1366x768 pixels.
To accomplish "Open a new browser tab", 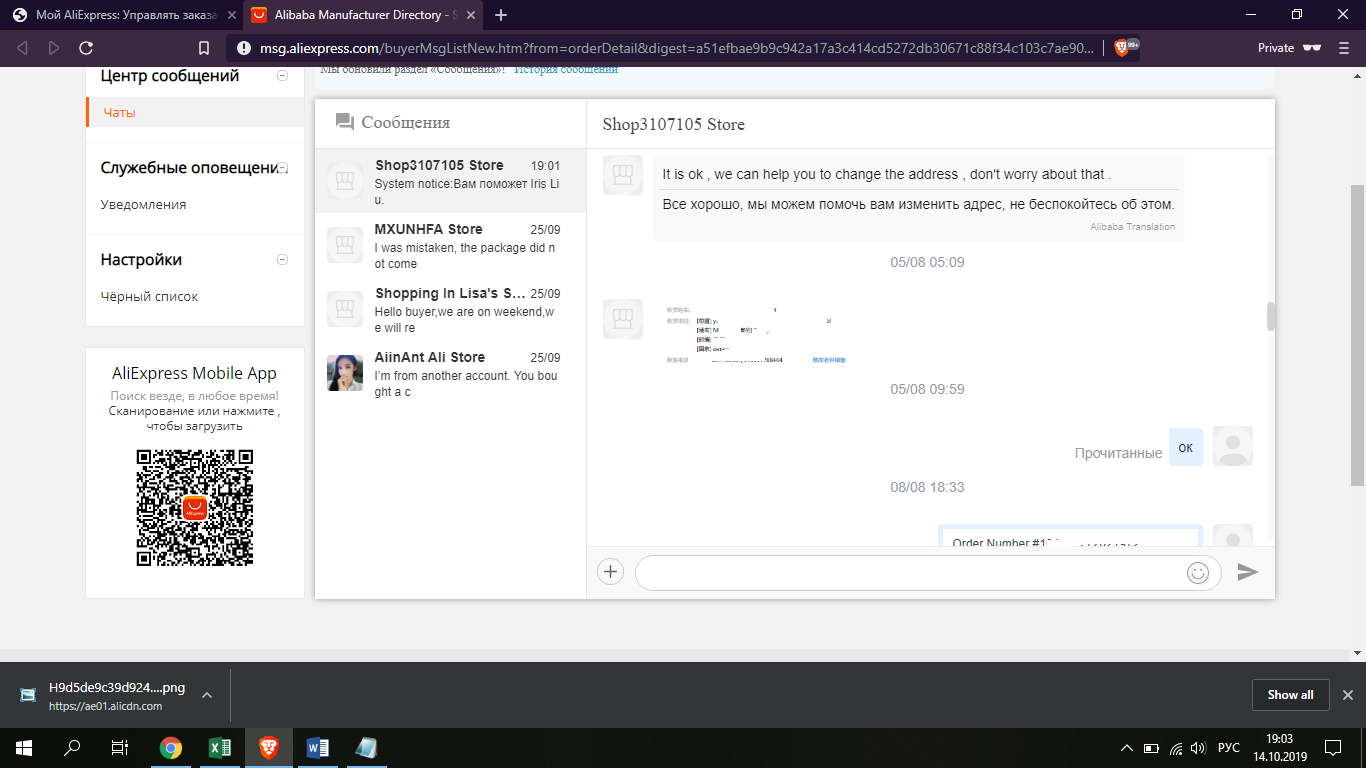I will click(501, 15).
